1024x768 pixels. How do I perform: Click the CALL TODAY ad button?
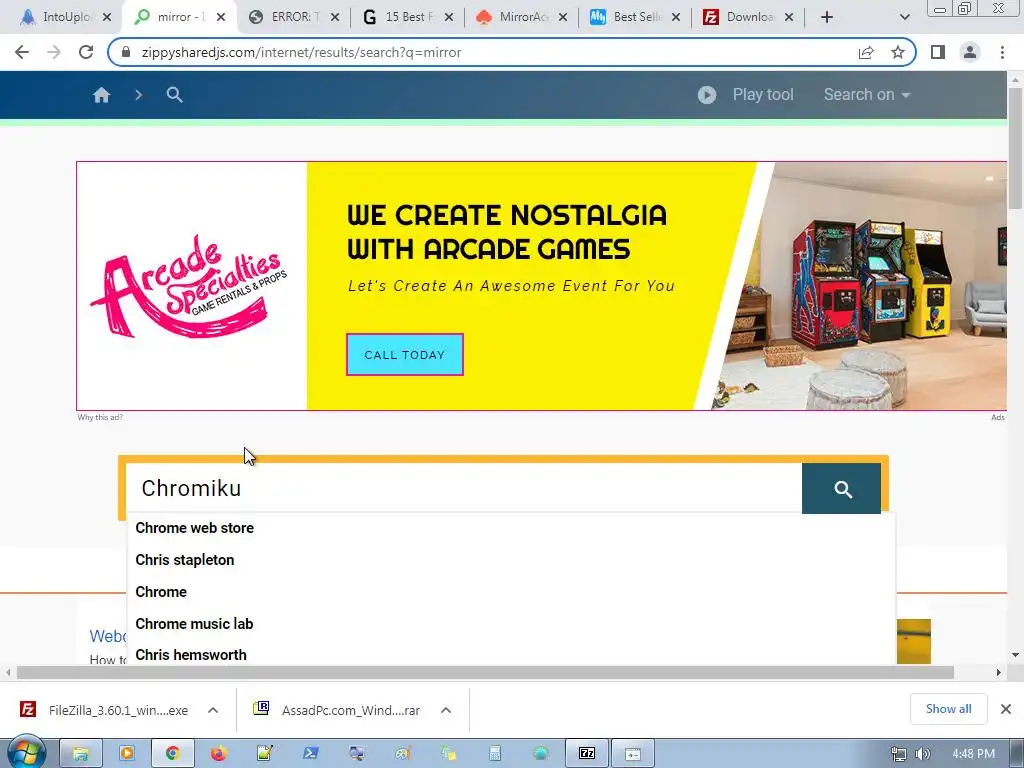click(x=405, y=355)
